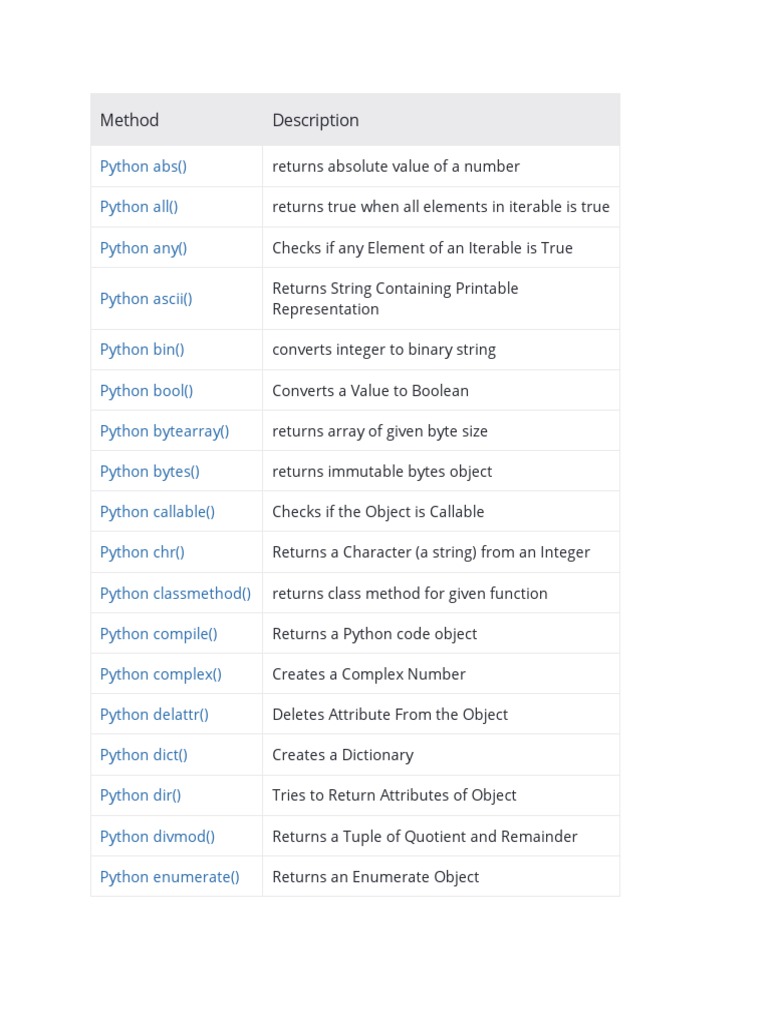Open the Python abs() link

coord(143,167)
